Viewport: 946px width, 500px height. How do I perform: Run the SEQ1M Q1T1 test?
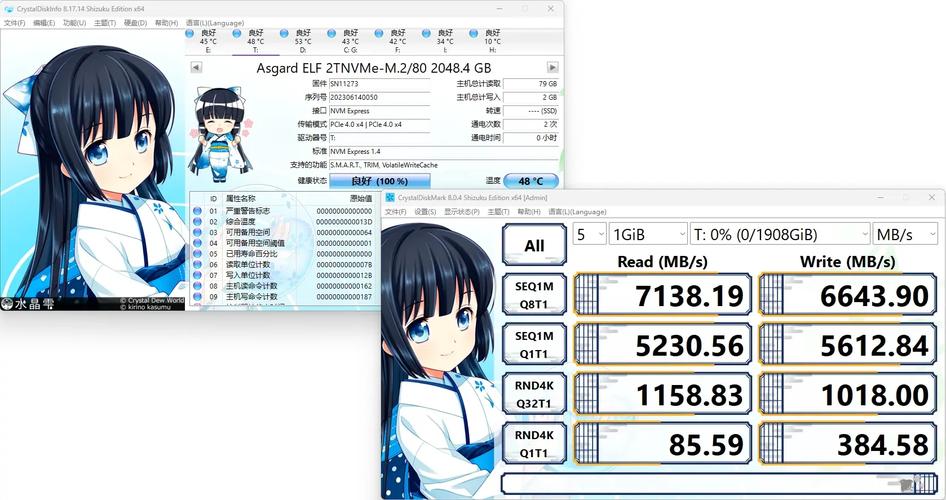(x=534, y=344)
